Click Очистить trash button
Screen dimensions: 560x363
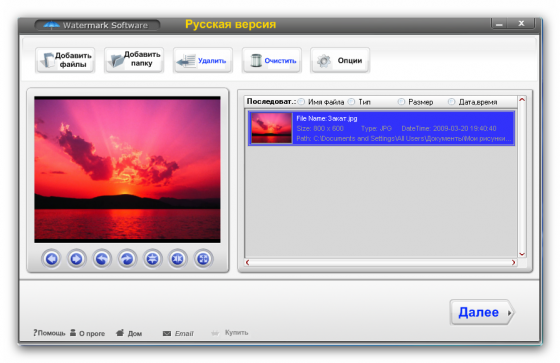pyautogui.click(x=272, y=60)
